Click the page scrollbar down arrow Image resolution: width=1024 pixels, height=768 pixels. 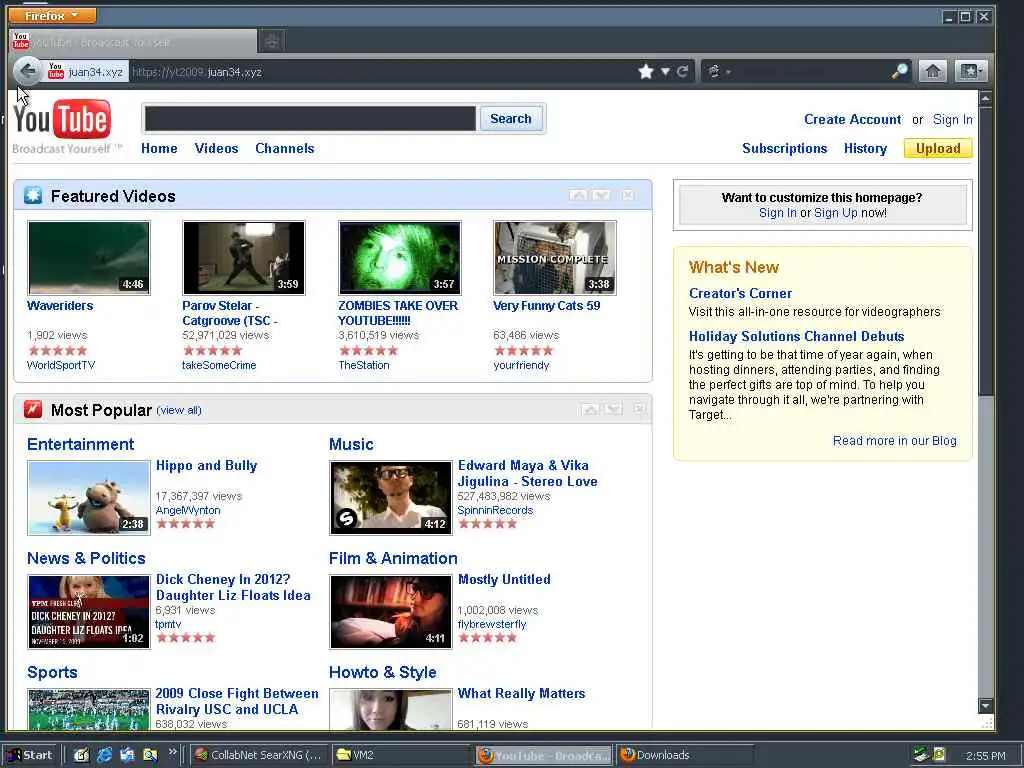[x=985, y=706]
